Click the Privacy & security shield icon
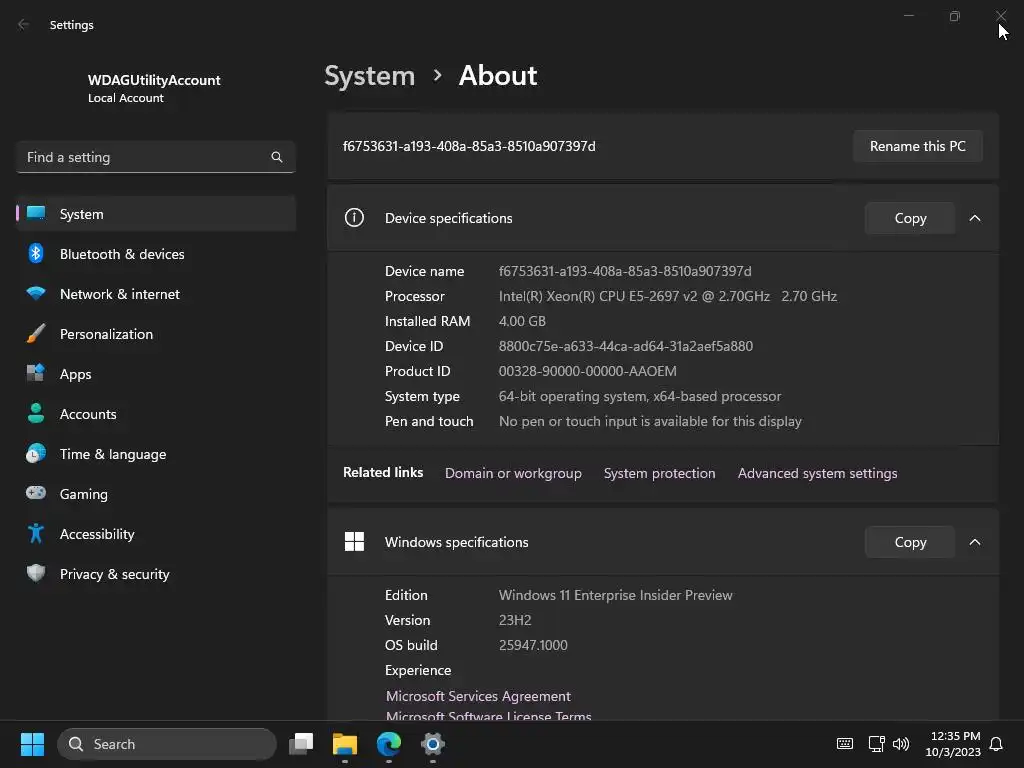 (36, 573)
